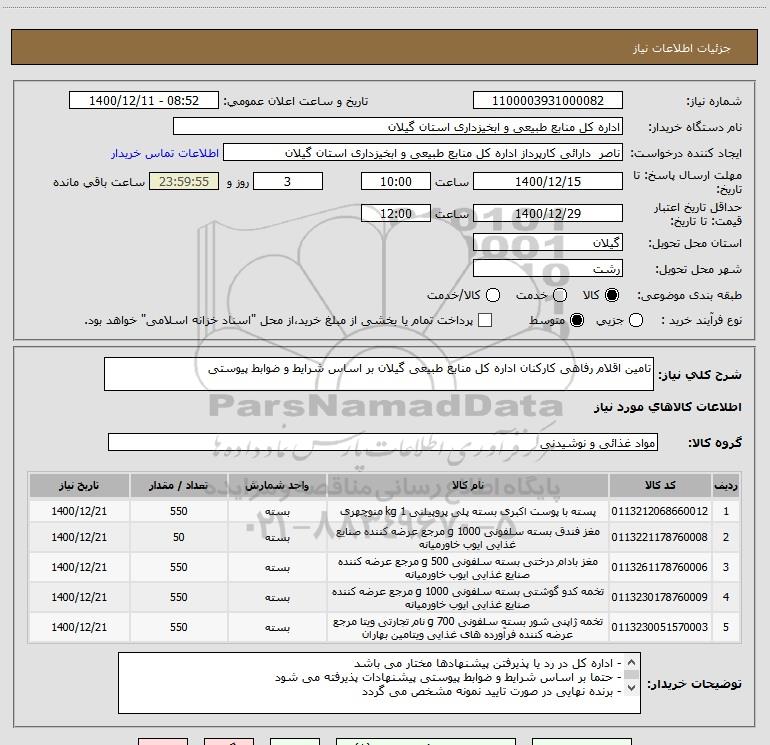
Task: Click scroll down arrow in buyer notes
Action: point(631,689)
